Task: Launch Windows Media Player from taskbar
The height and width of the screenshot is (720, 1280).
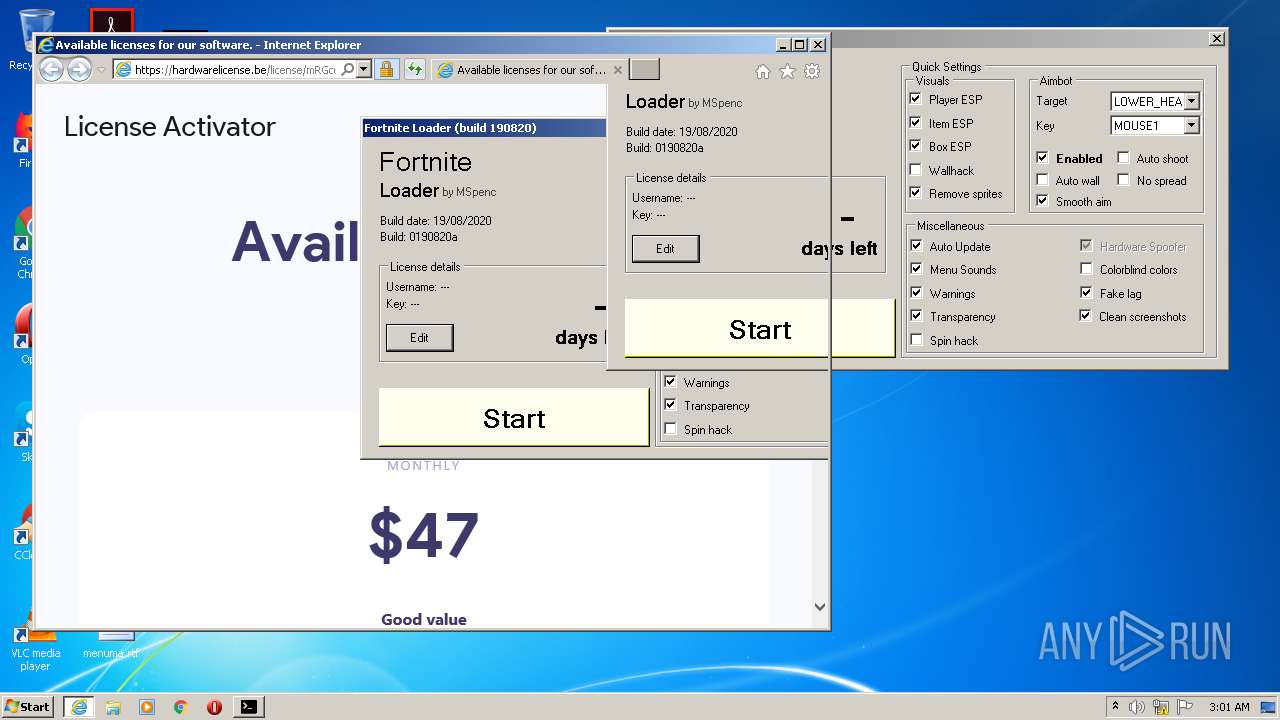Action: tap(147, 706)
